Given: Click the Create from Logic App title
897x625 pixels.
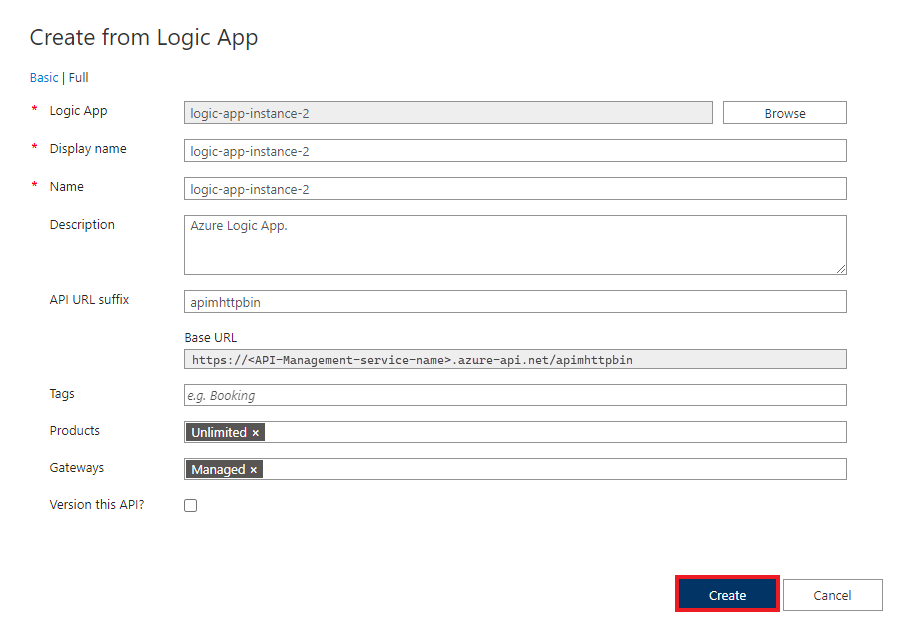Looking at the screenshot, I should coord(143,37).
